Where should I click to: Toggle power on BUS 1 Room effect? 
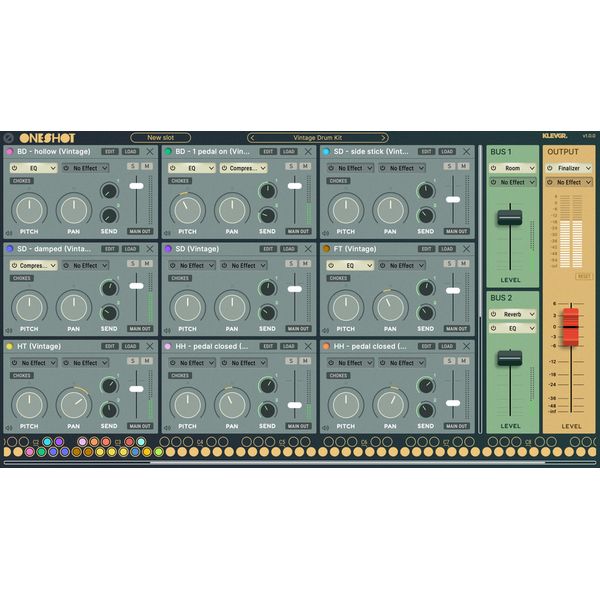pyautogui.click(x=495, y=168)
